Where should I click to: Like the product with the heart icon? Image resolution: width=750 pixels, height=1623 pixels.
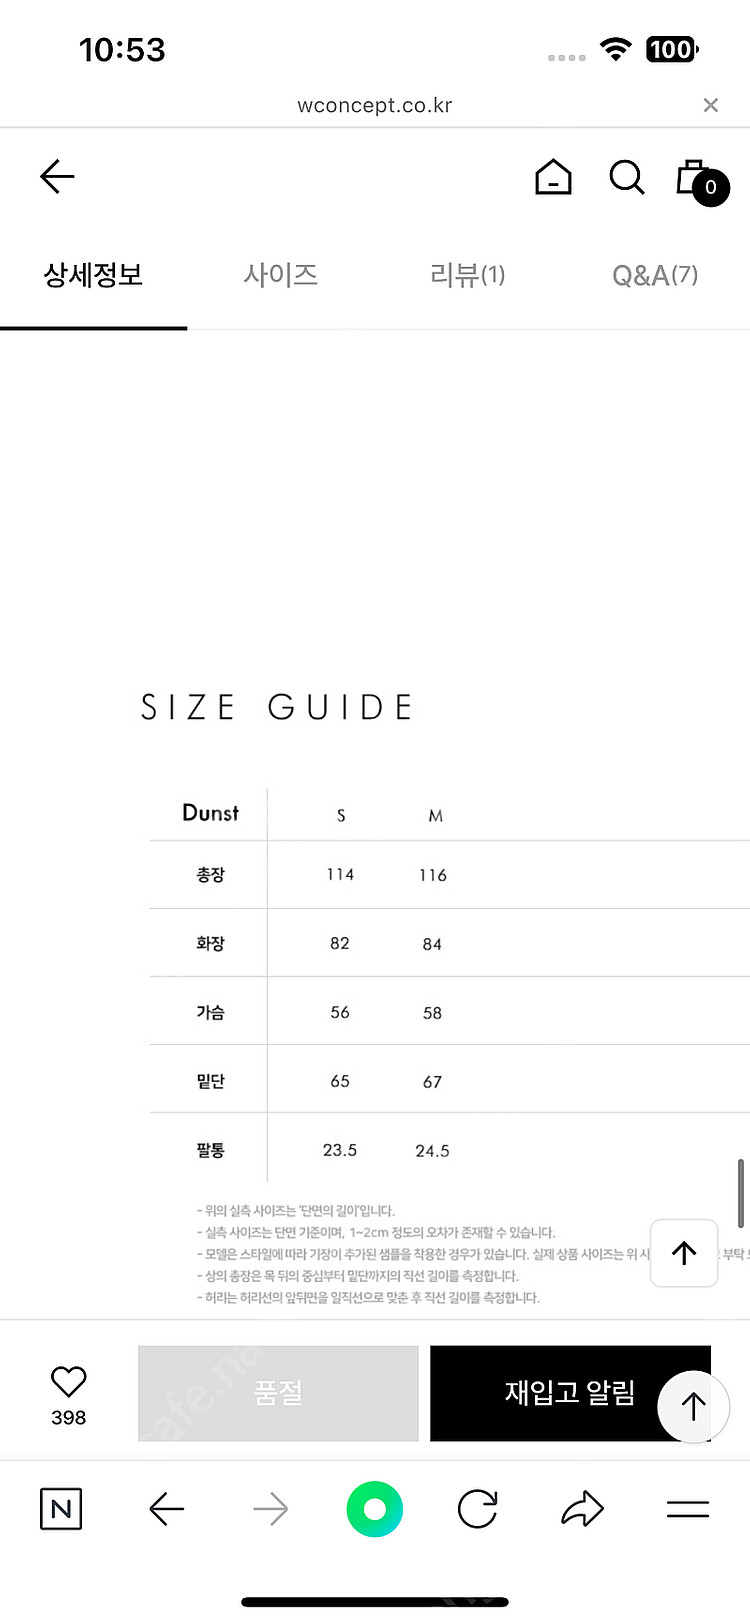coord(68,1382)
